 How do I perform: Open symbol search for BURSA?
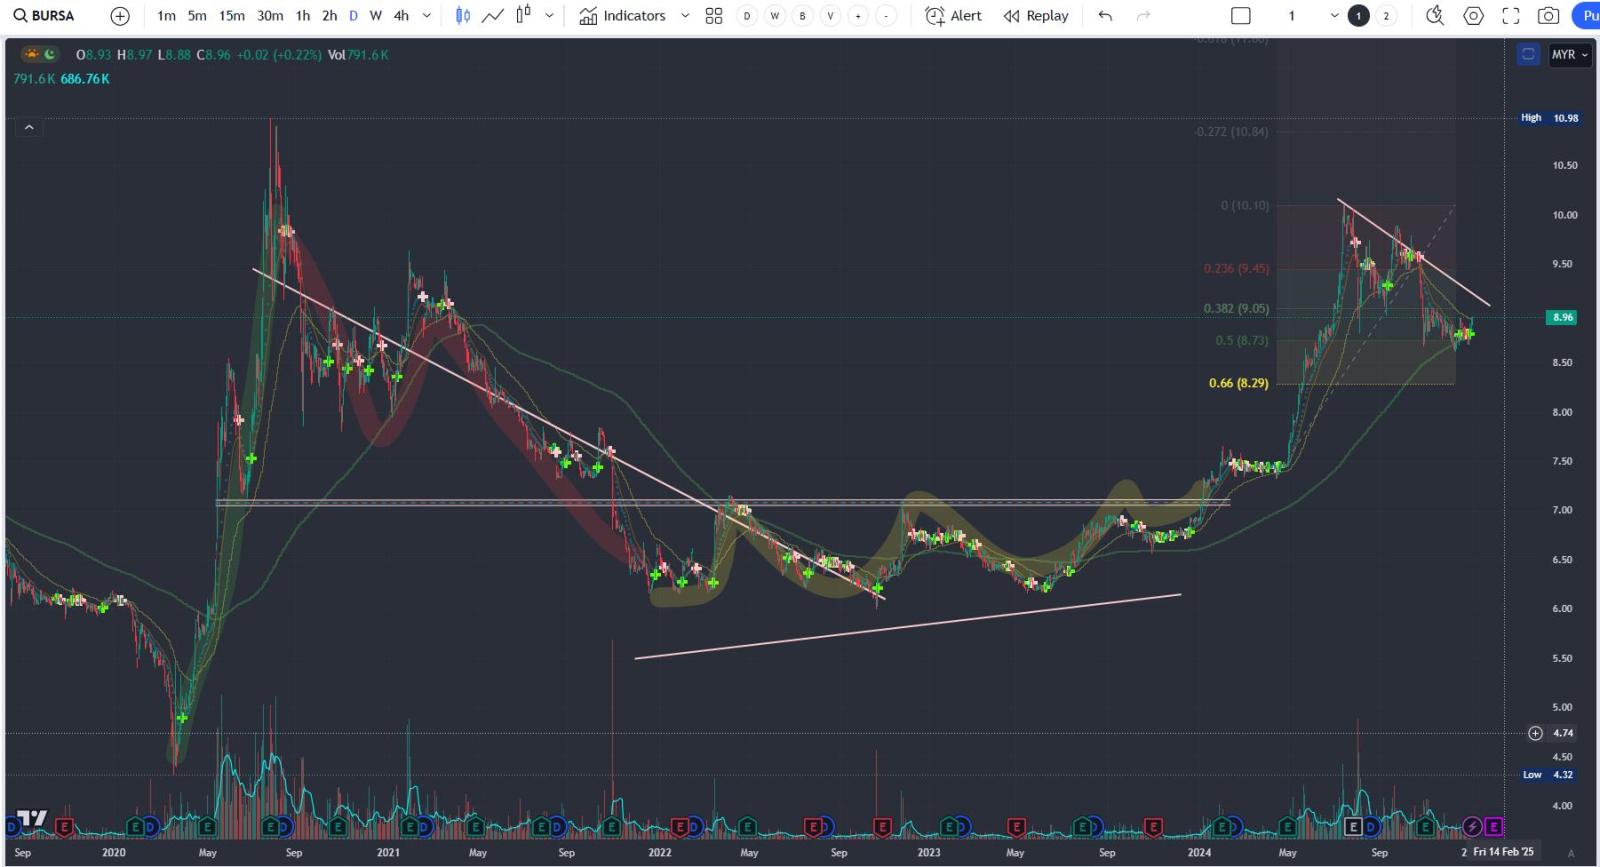pos(44,15)
